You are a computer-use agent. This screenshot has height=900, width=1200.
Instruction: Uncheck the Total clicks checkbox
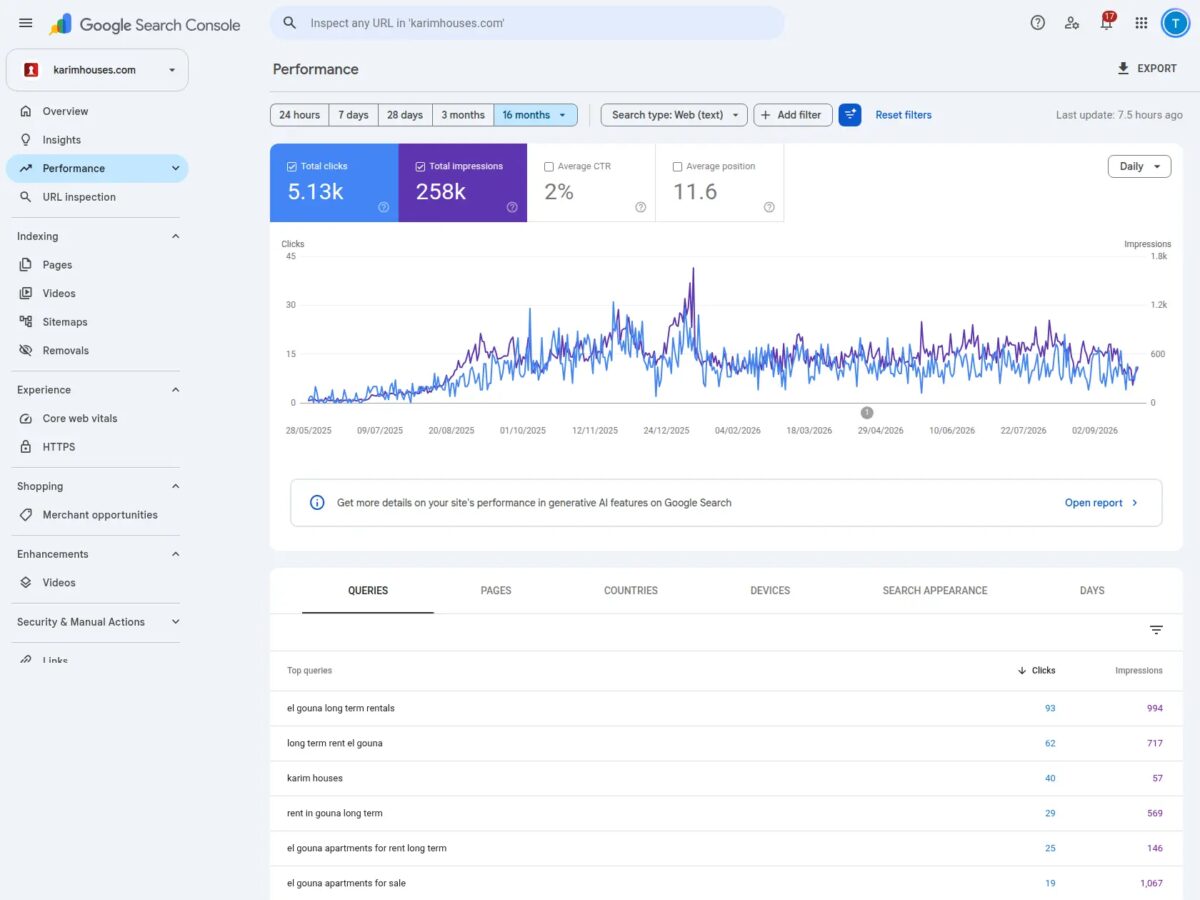pyautogui.click(x=292, y=167)
